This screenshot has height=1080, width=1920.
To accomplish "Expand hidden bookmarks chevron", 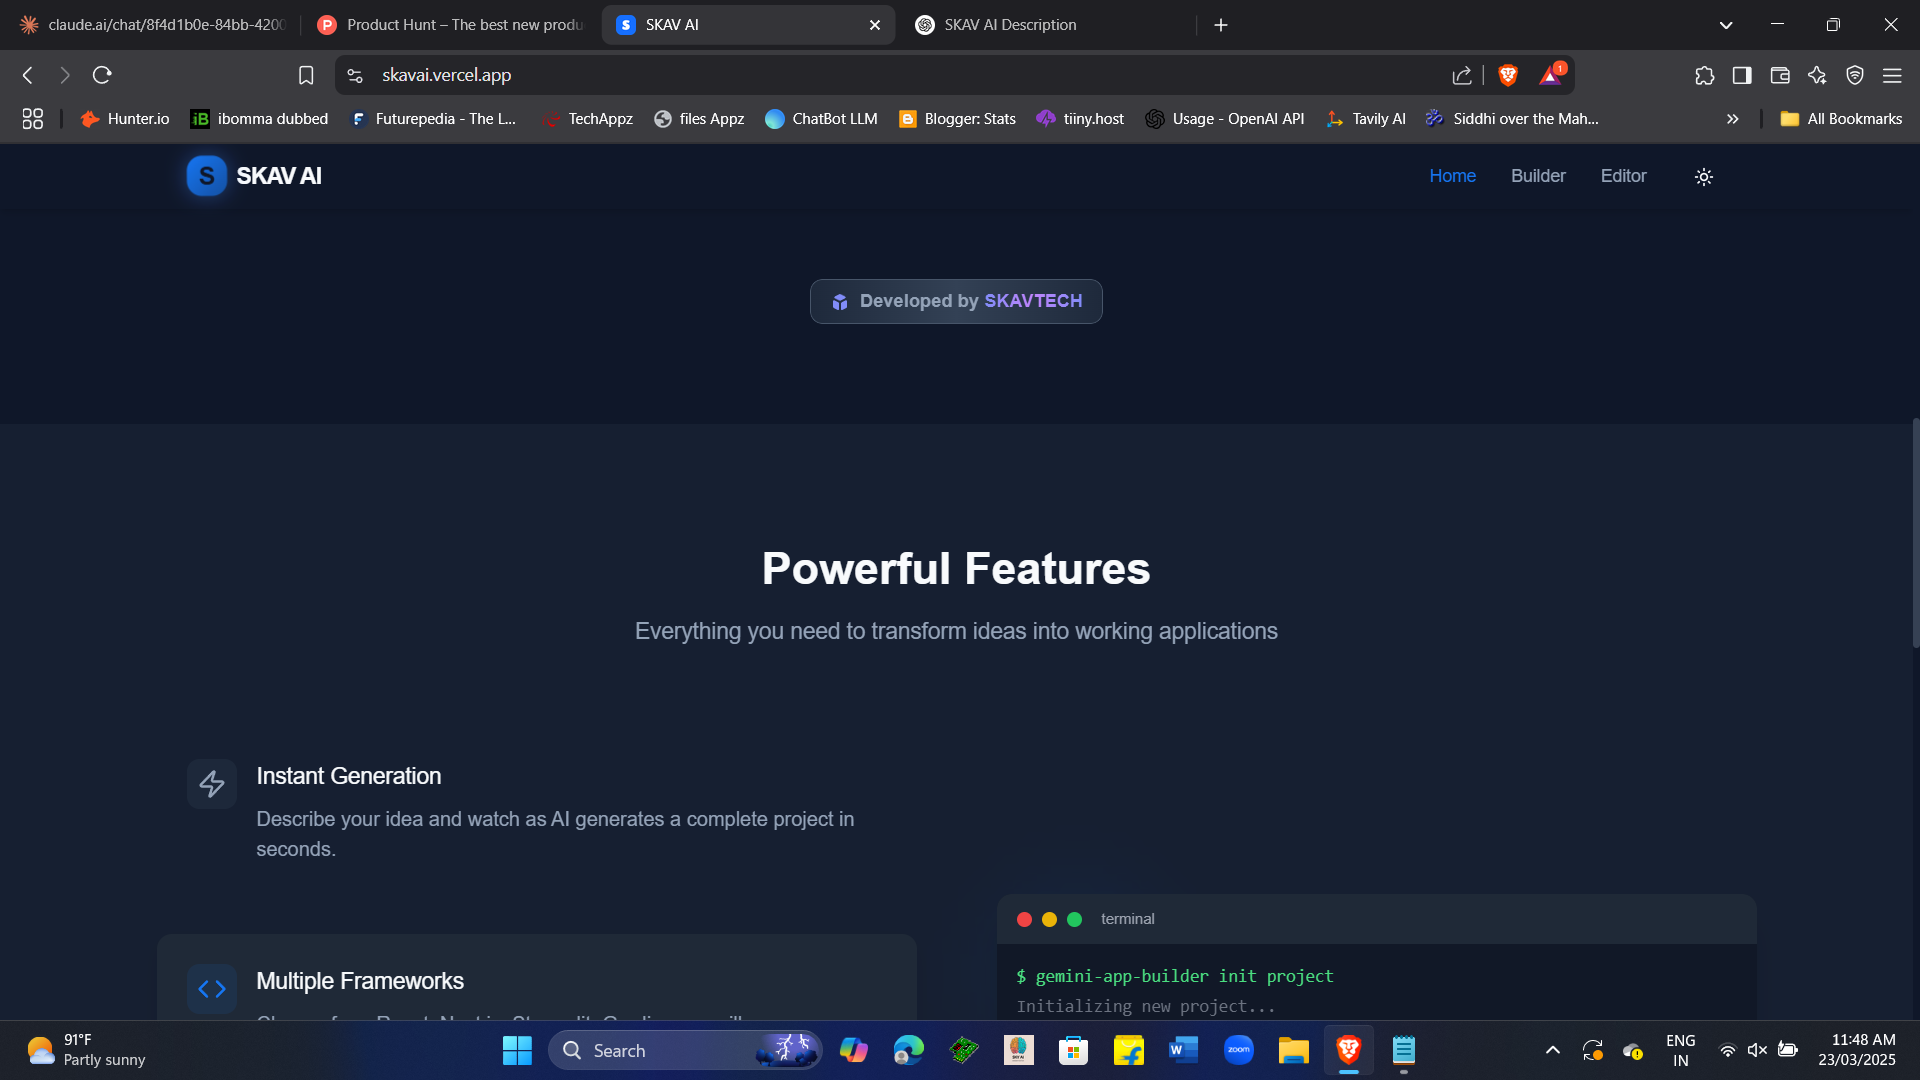I will pyautogui.click(x=1732, y=119).
